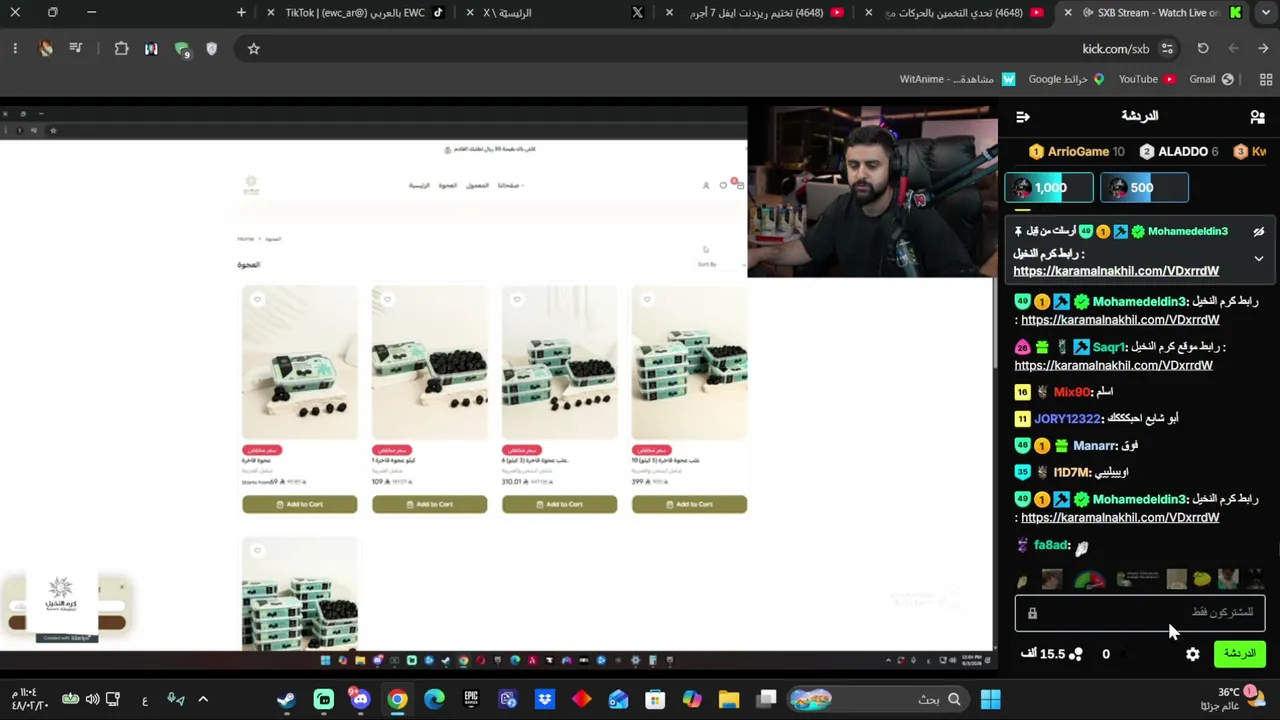Select the 500 gift goal card
The width and height of the screenshot is (1280, 720).
click(x=1144, y=188)
